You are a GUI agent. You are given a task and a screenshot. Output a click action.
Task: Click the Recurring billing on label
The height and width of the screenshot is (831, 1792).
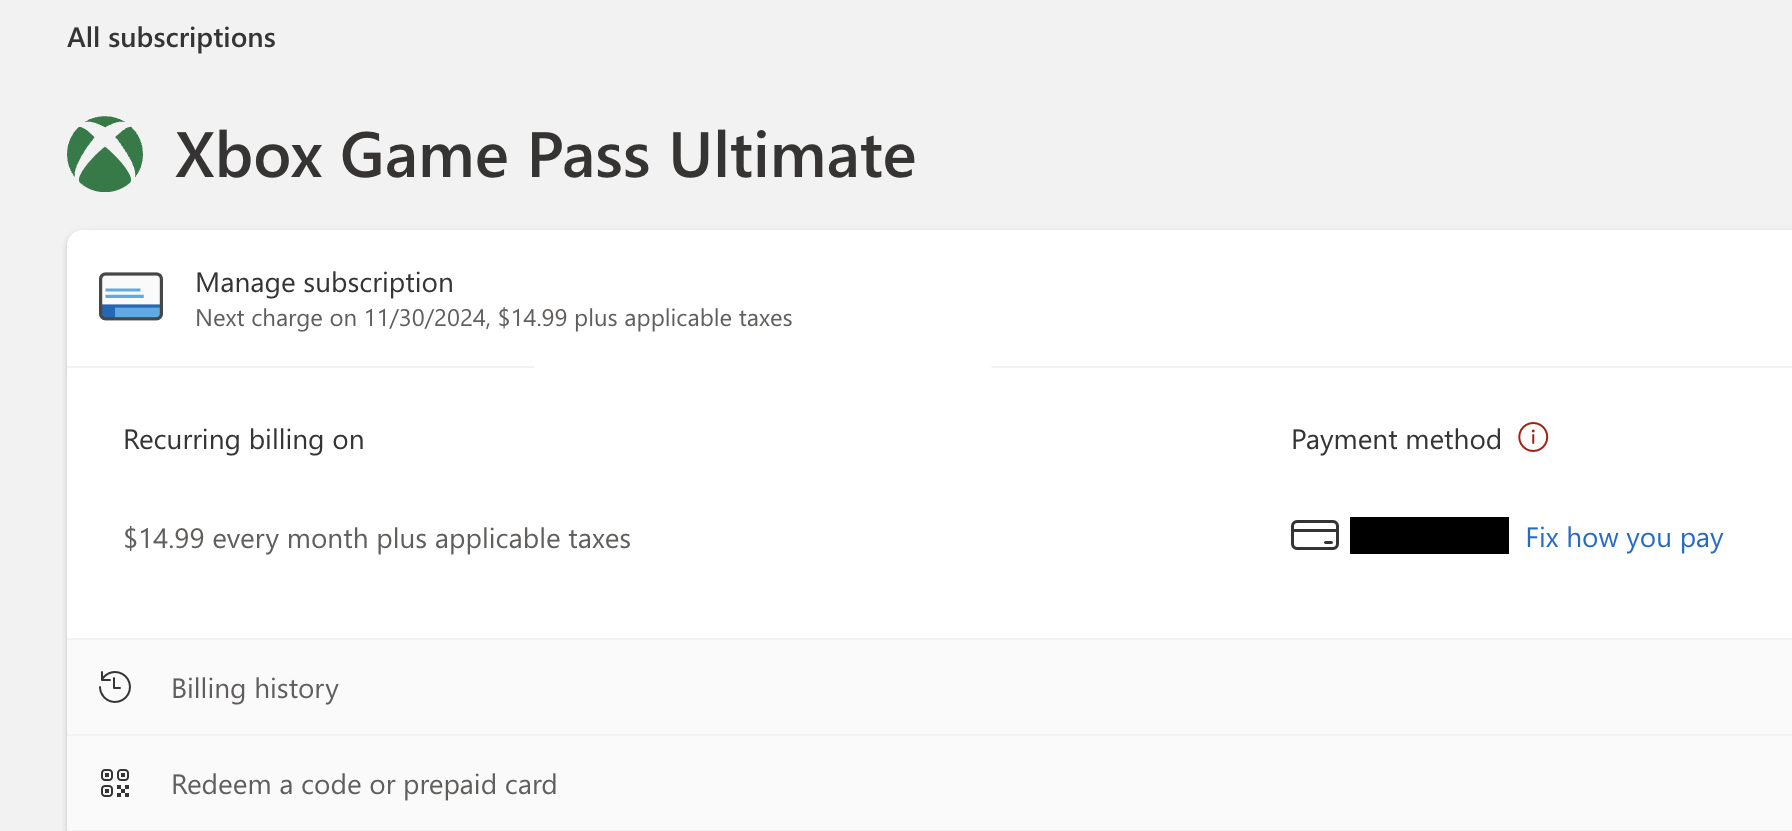[244, 440]
